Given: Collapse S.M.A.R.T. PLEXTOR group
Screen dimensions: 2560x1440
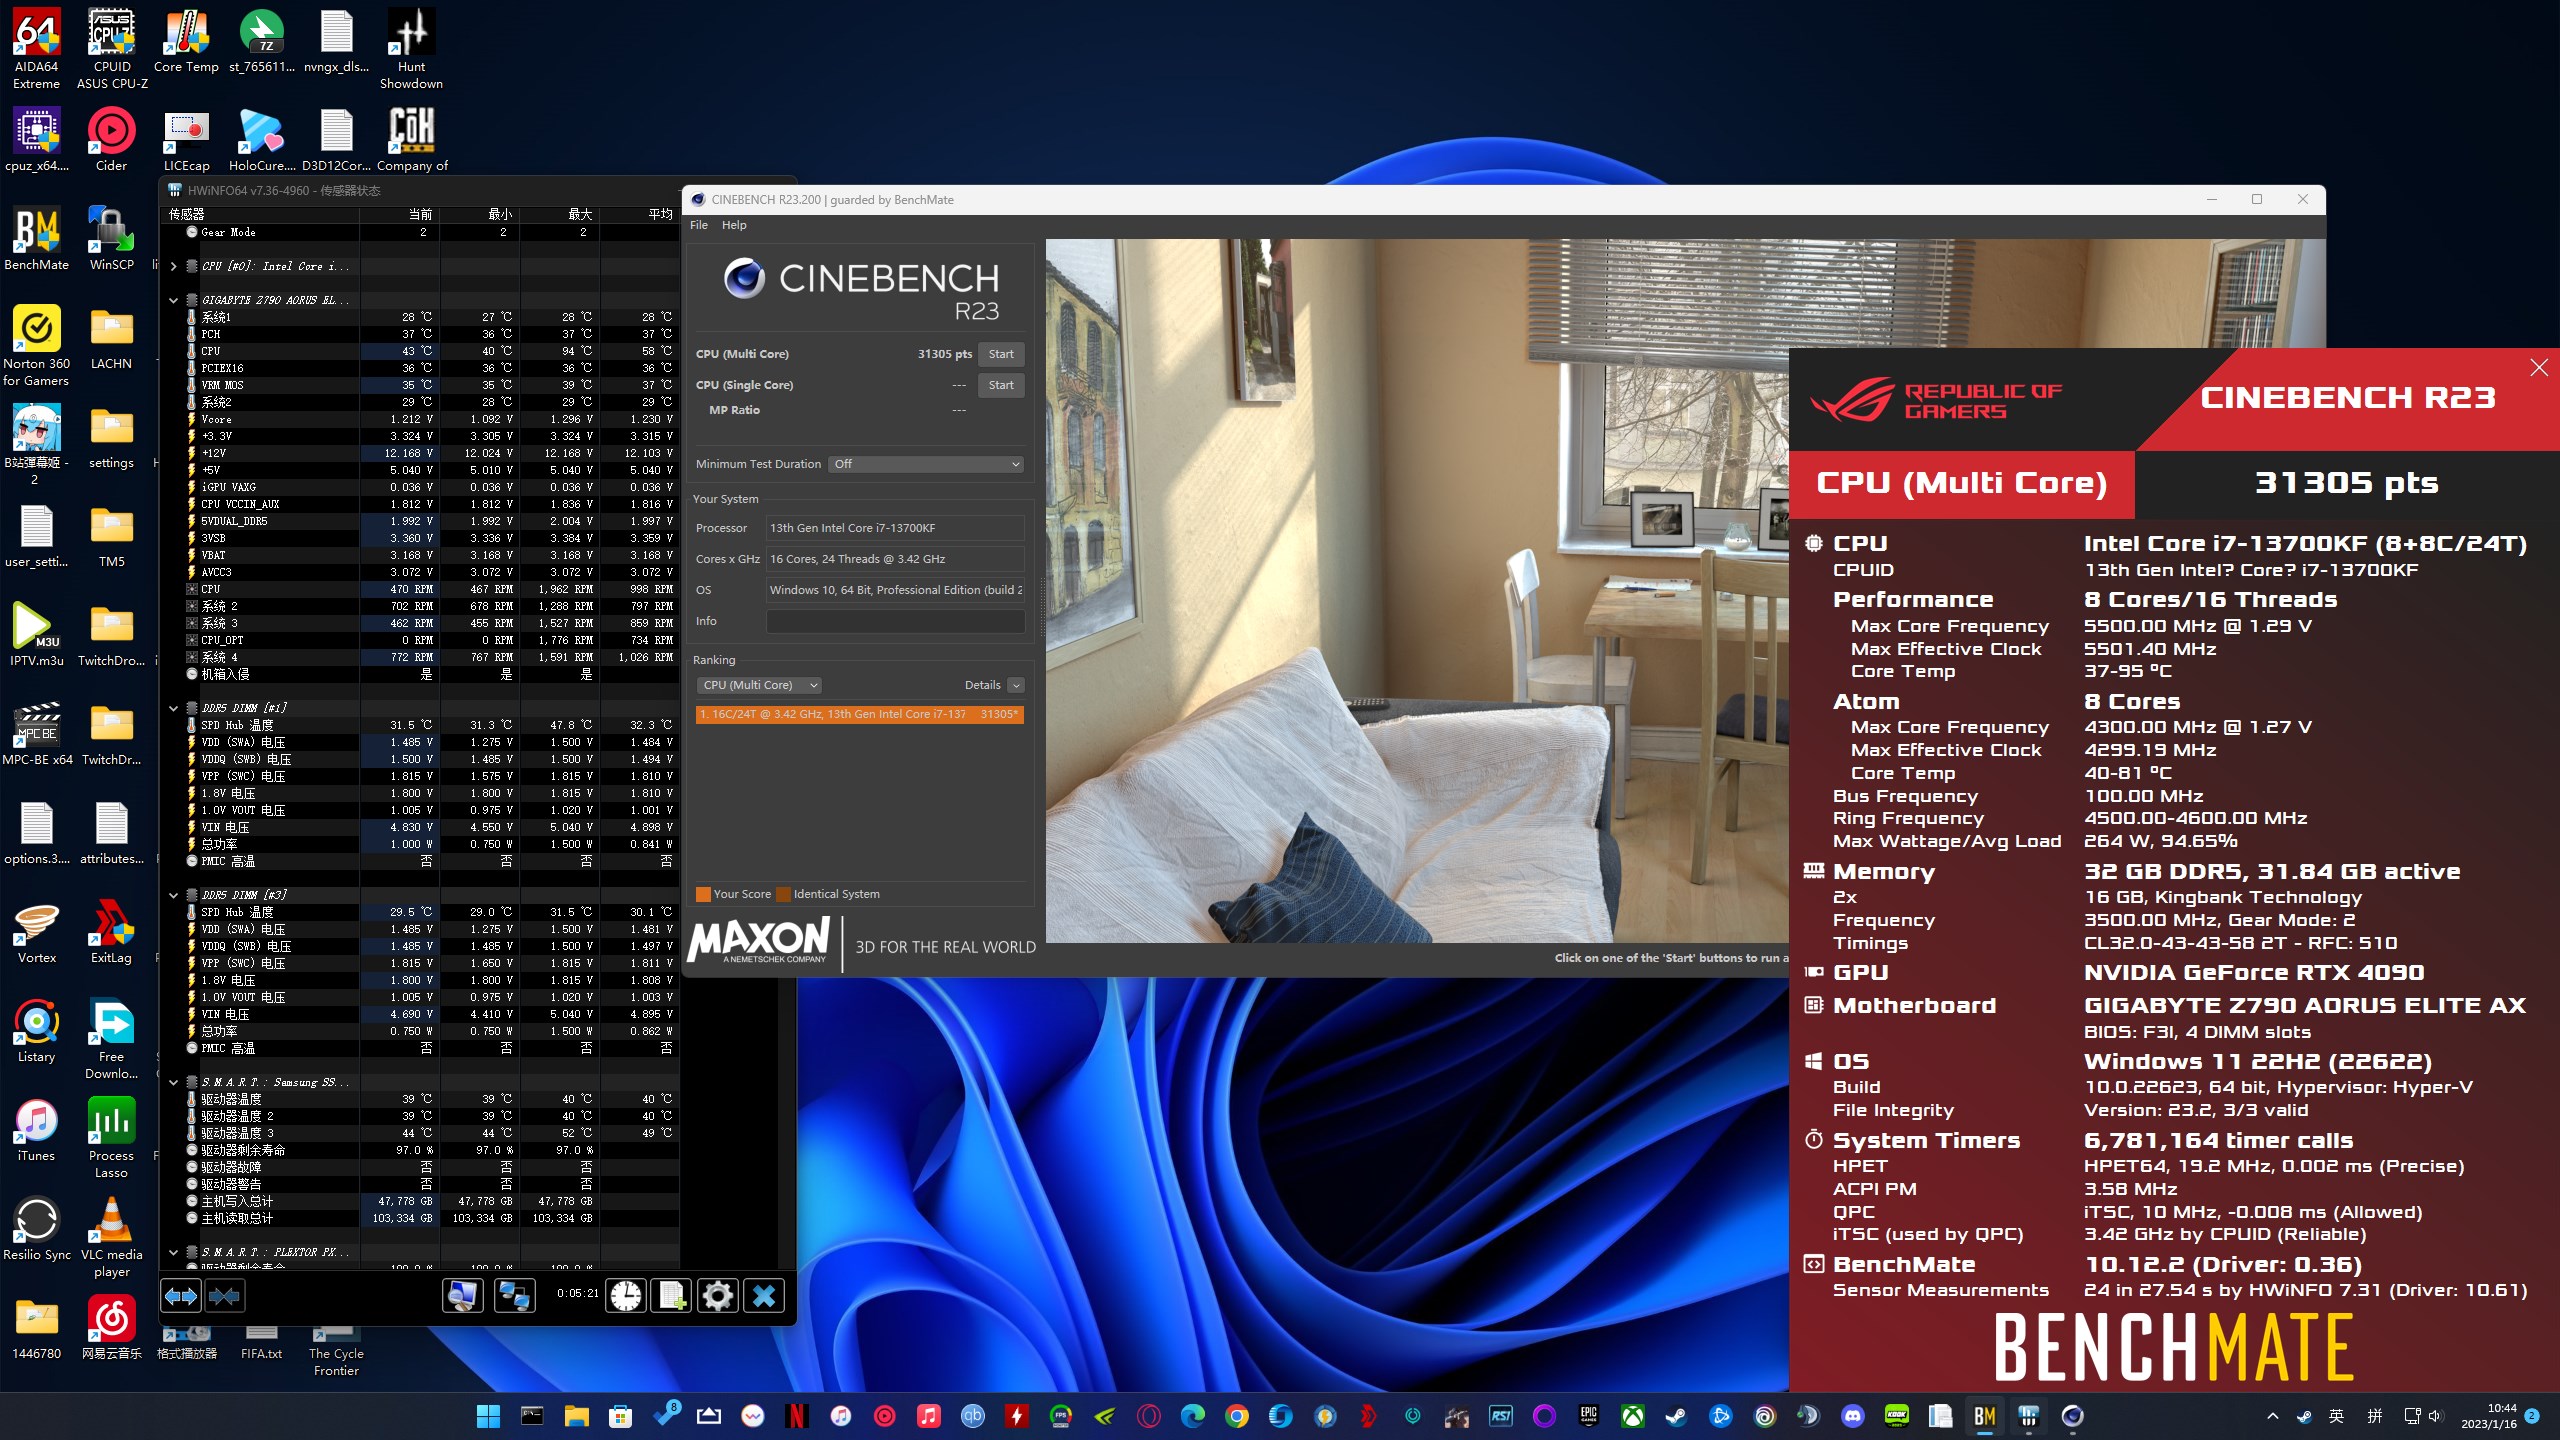Looking at the screenshot, I should [x=173, y=1252].
